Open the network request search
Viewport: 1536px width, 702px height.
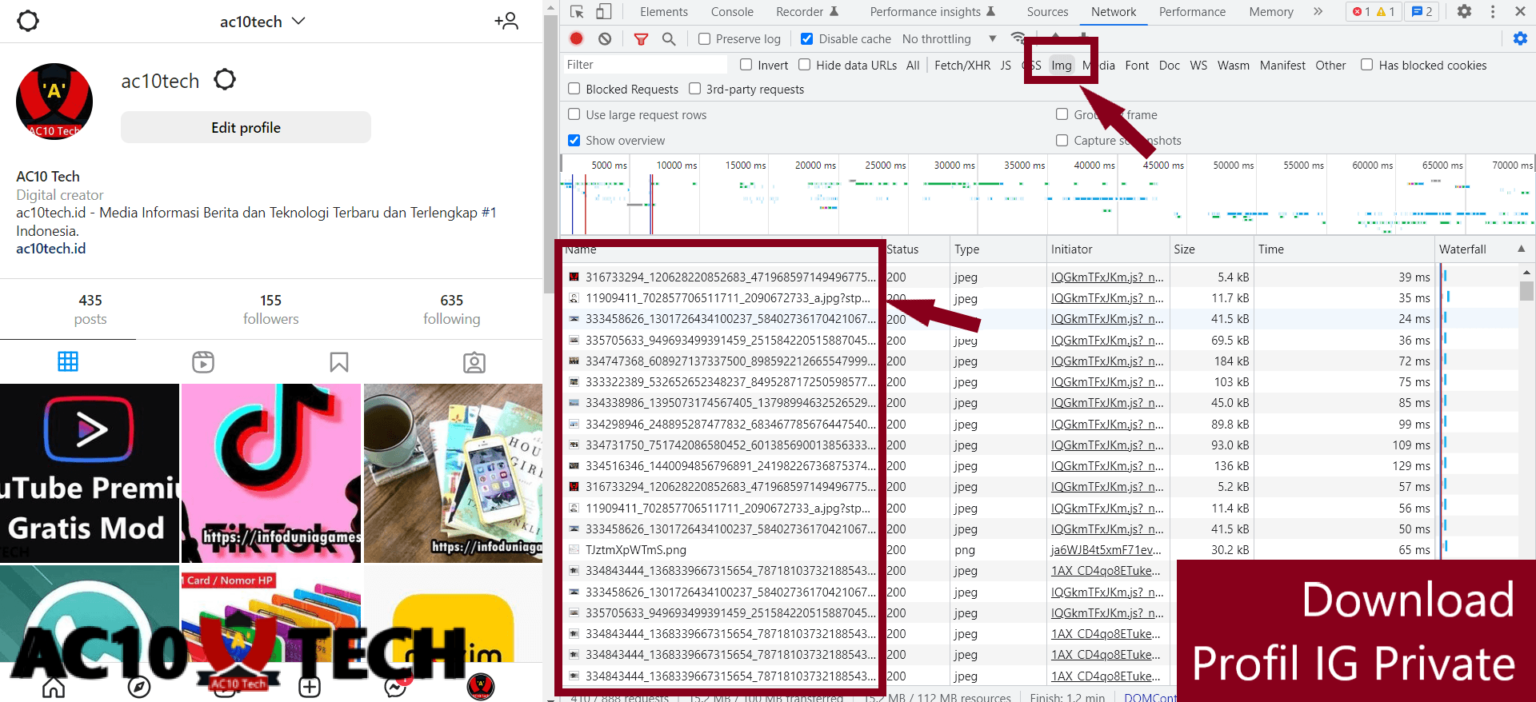point(669,38)
